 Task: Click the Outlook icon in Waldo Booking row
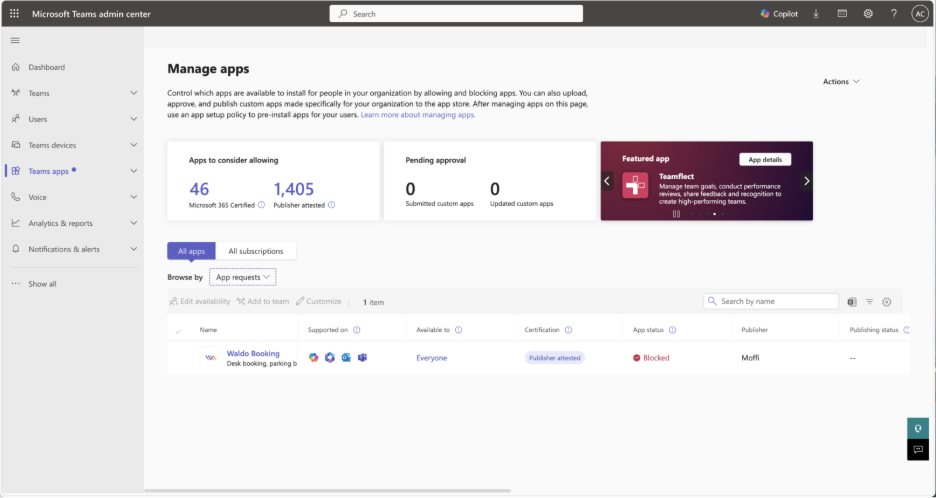click(346, 358)
